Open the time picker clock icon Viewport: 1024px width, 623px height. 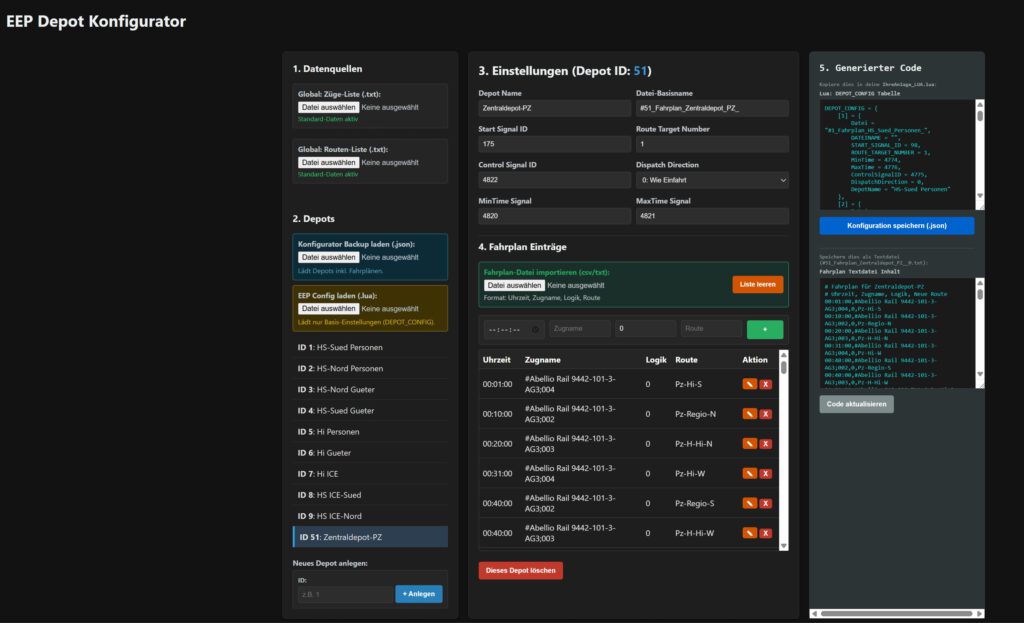tap(535, 330)
